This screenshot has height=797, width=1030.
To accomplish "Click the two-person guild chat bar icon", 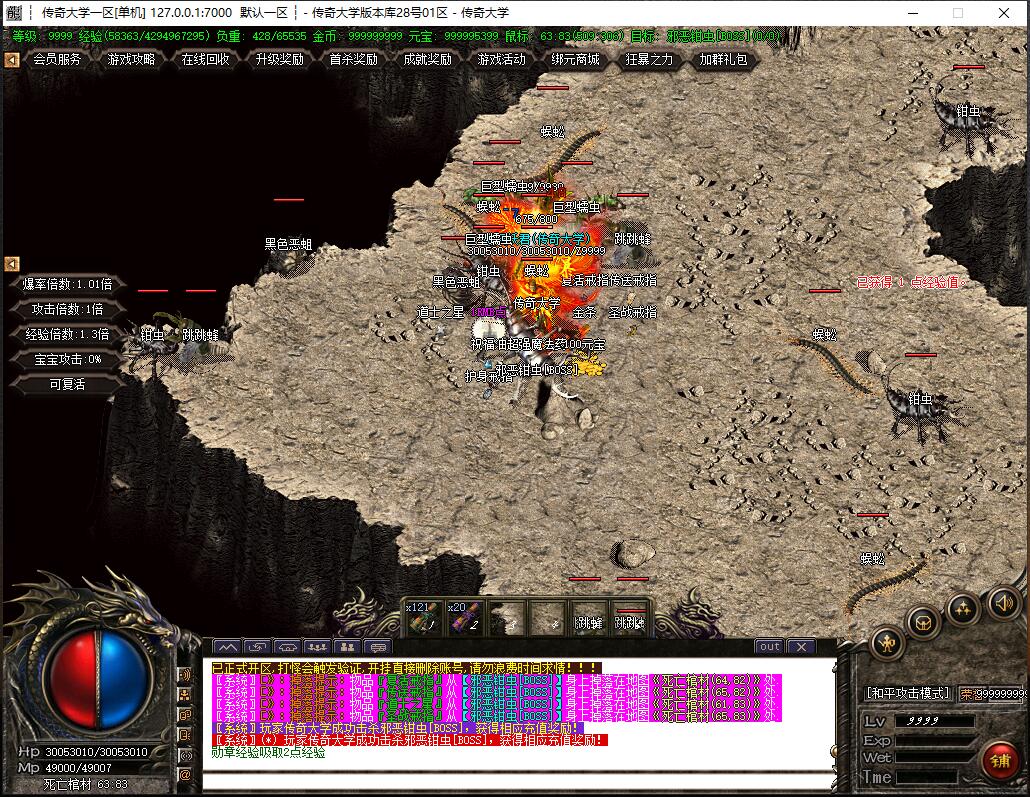I will tap(347, 647).
